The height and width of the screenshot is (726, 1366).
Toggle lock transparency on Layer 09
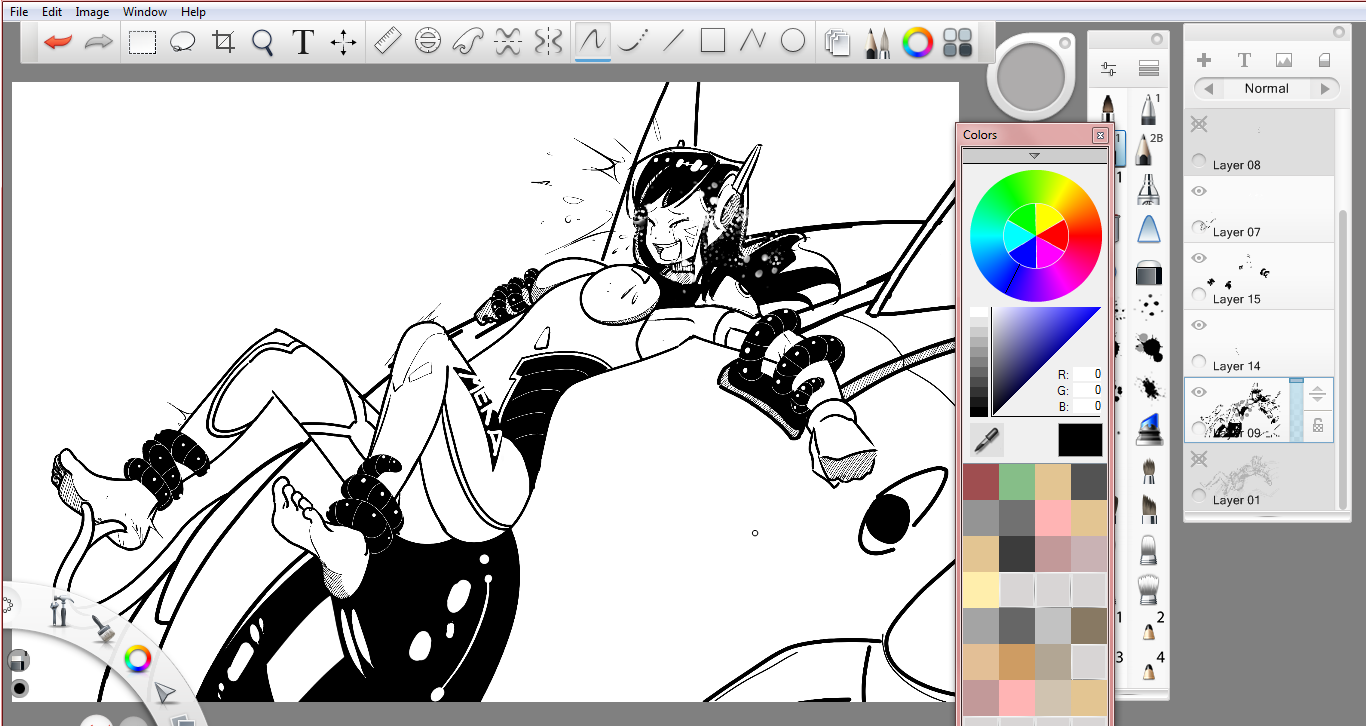1318,425
